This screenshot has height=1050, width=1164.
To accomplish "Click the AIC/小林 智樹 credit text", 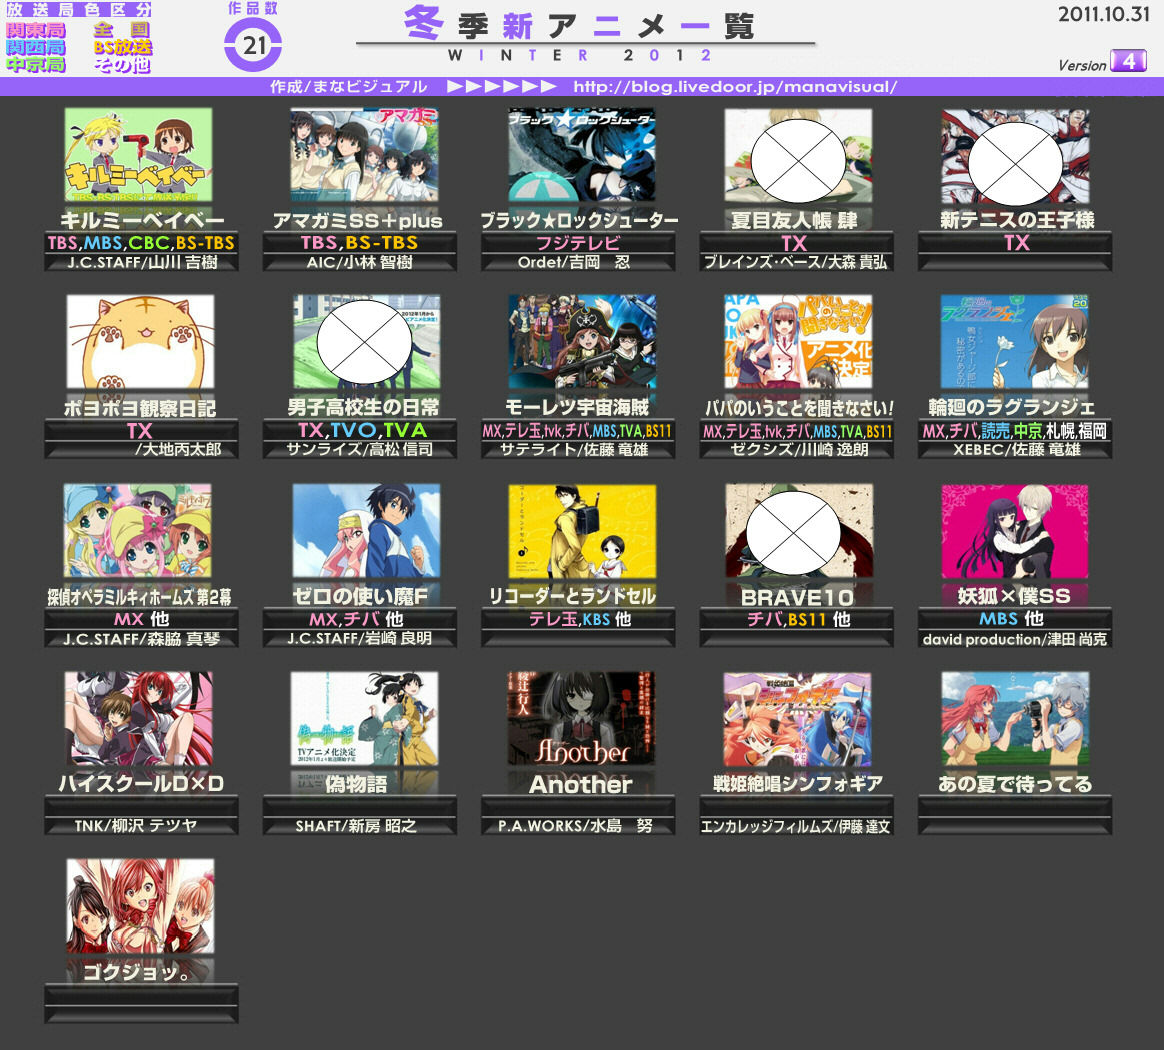I will pos(359,262).
